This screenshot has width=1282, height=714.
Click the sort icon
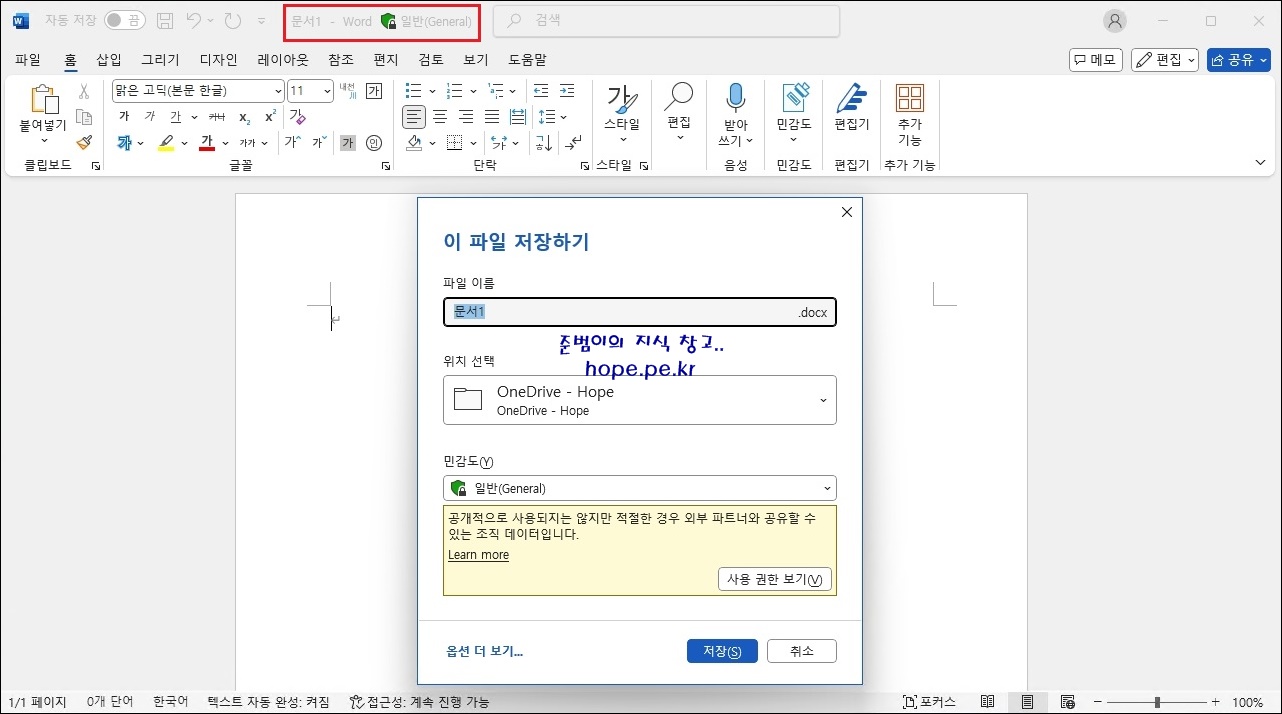544,143
